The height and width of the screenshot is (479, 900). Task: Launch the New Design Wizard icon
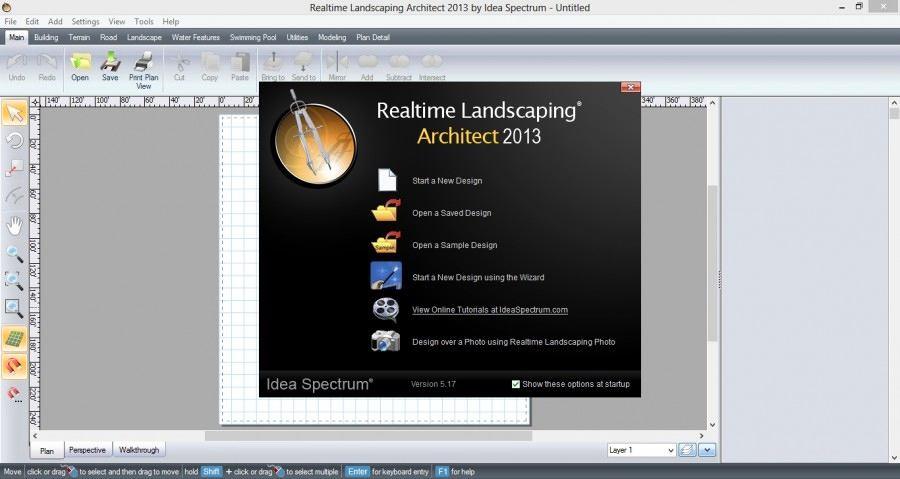click(387, 276)
